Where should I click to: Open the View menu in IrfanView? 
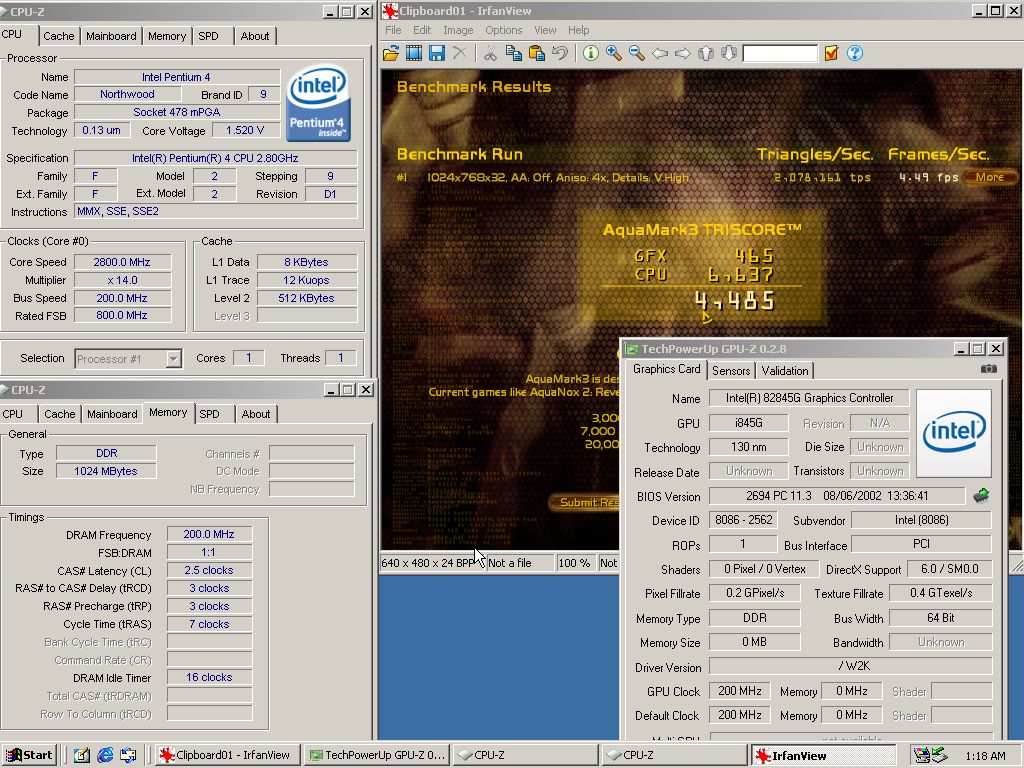545,30
